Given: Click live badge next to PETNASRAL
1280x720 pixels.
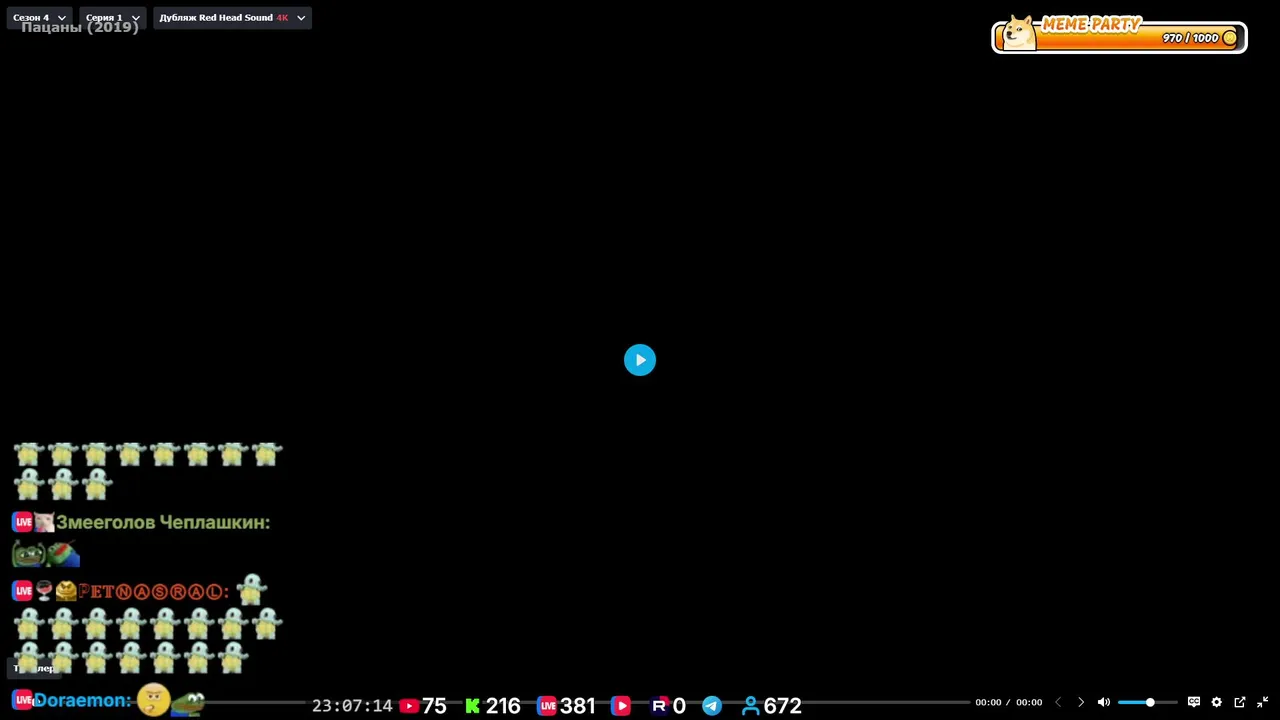Looking at the screenshot, I should [23, 592].
